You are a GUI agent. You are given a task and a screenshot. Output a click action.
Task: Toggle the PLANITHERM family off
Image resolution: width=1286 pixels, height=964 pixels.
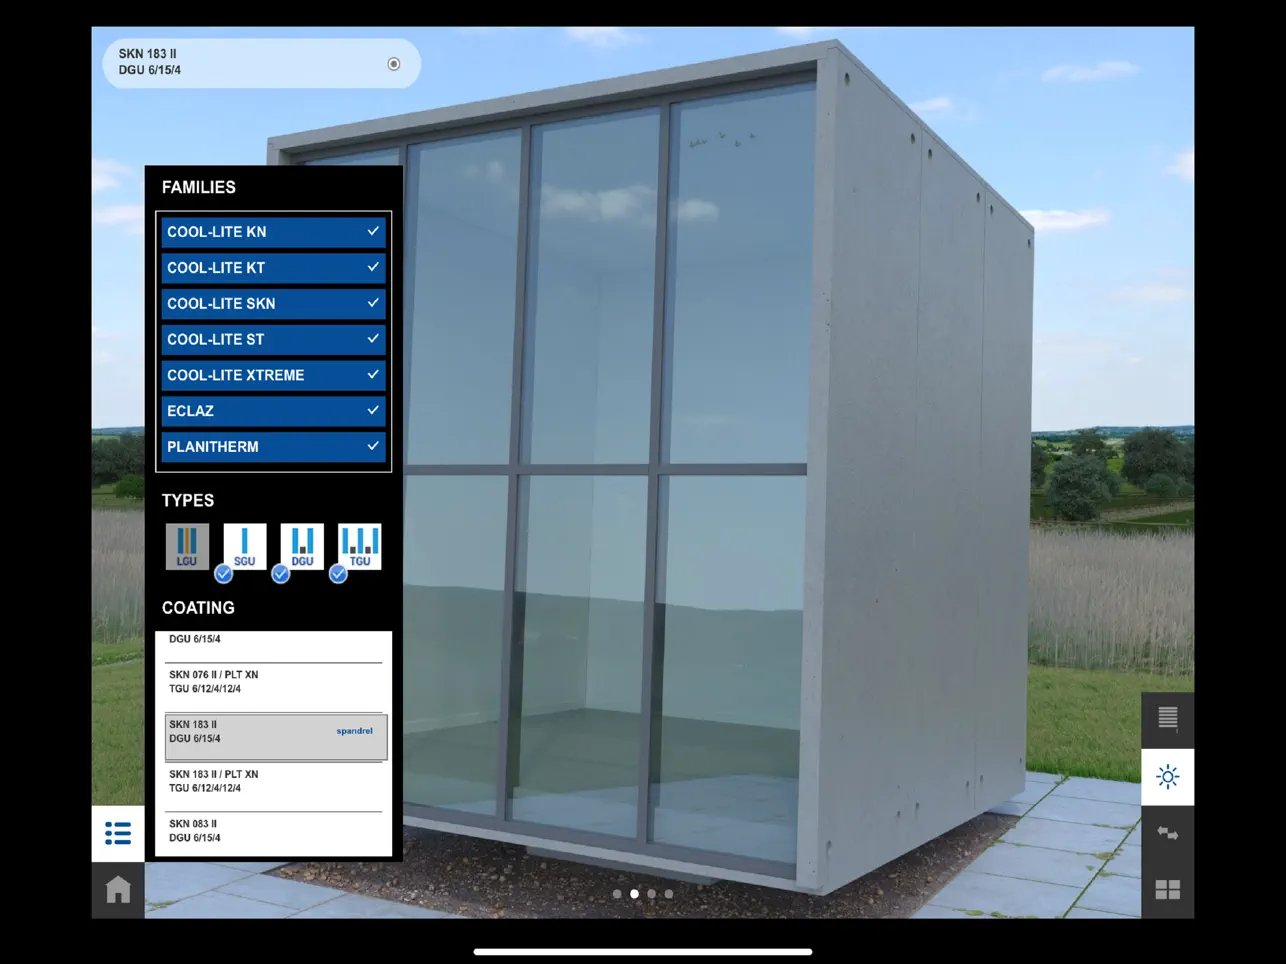click(x=272, y=446)
